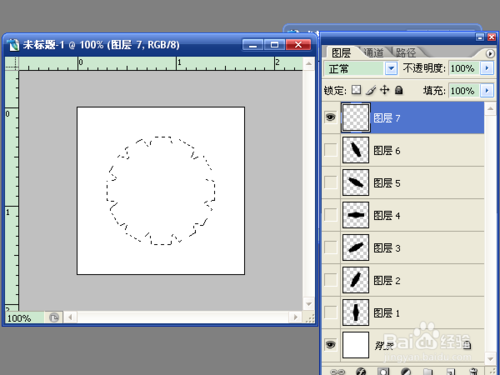The width and height of the screenshot is (500, 375).
Task: Click the delete layer trash icon
Action: coord(473,371)
